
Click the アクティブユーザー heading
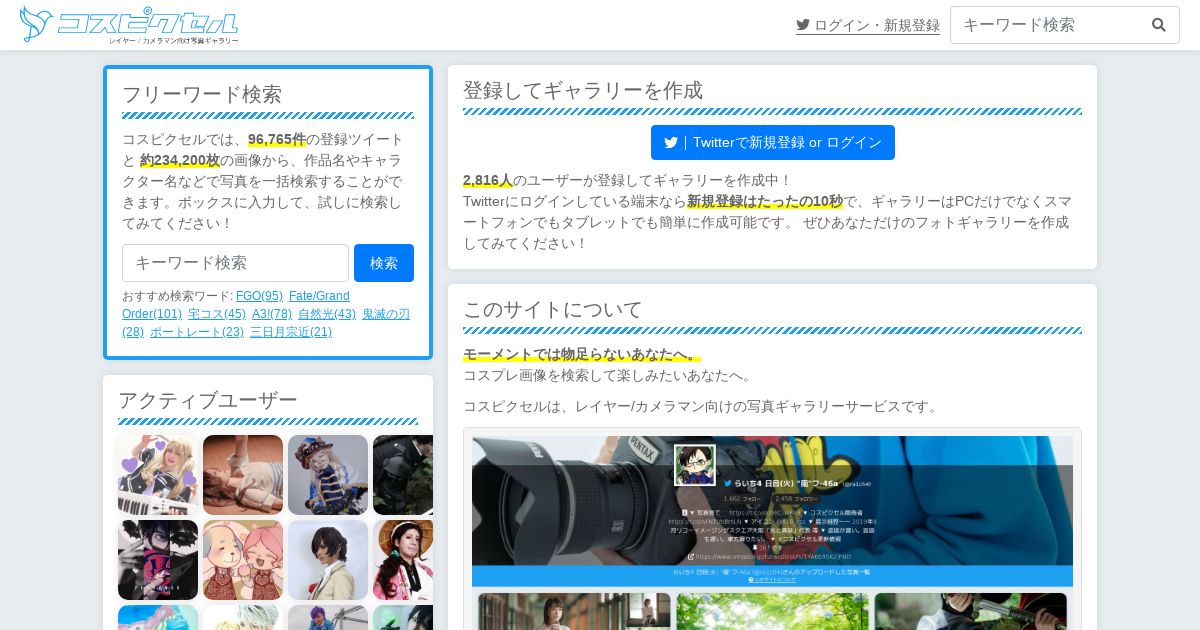tap(208, 400)
